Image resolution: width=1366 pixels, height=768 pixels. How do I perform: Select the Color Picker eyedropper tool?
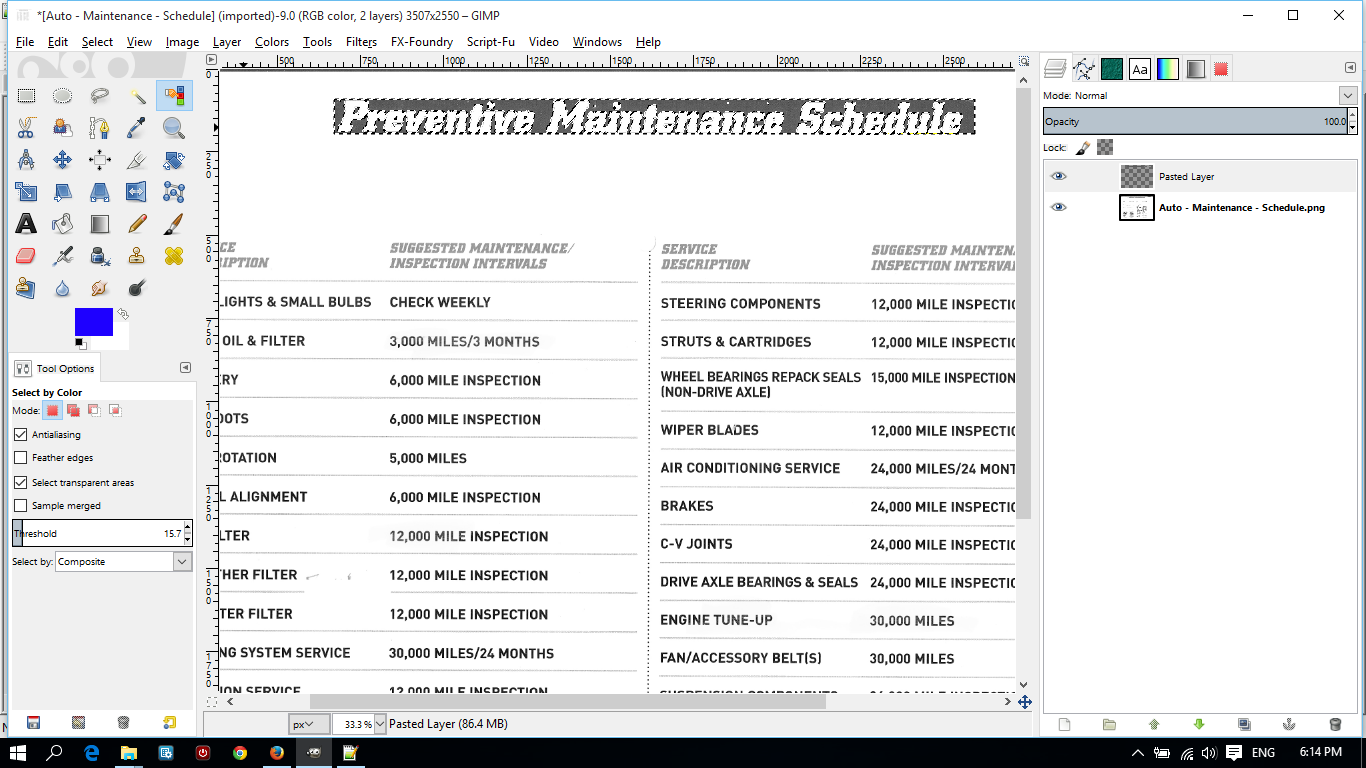(x=137, y=128)
